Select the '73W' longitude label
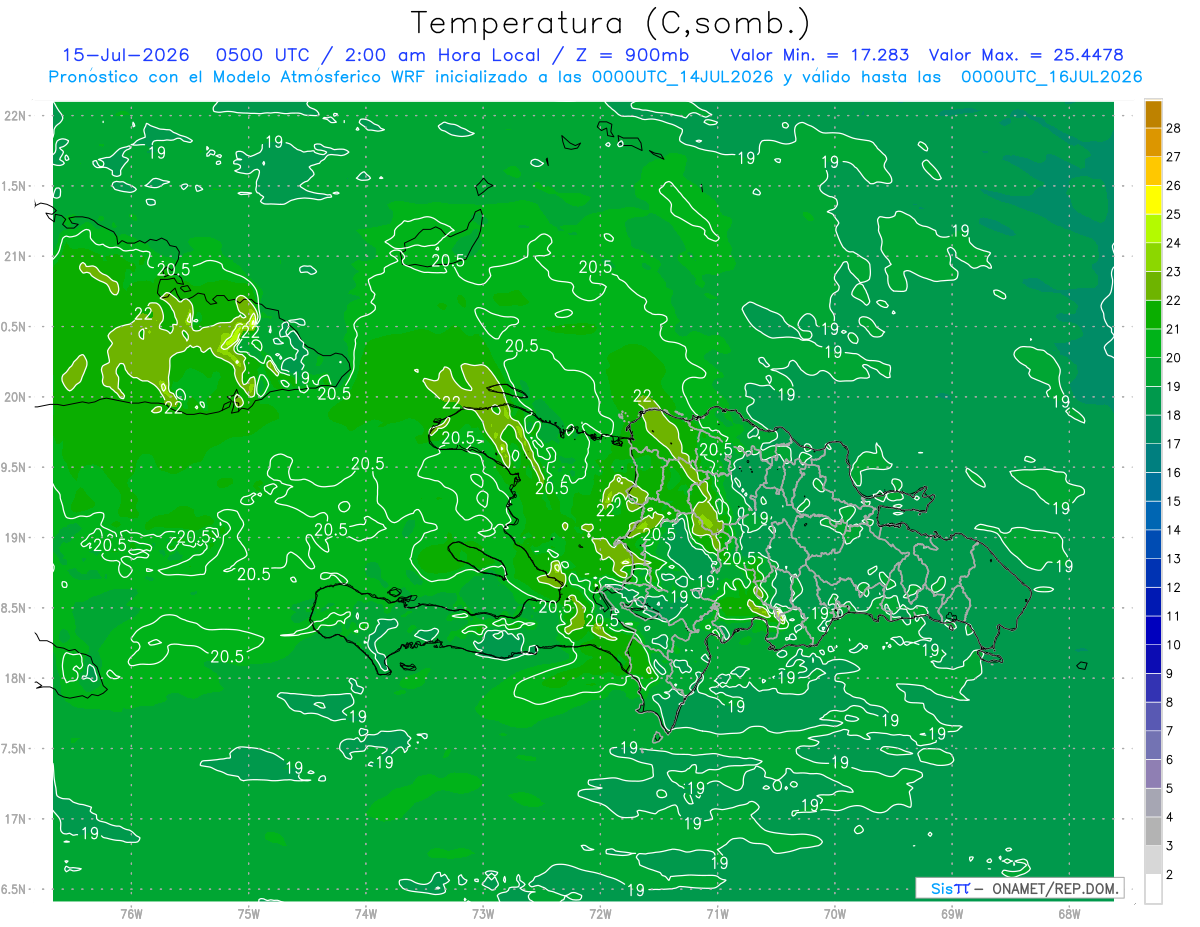1200x927 pixels. coord(482,914)
